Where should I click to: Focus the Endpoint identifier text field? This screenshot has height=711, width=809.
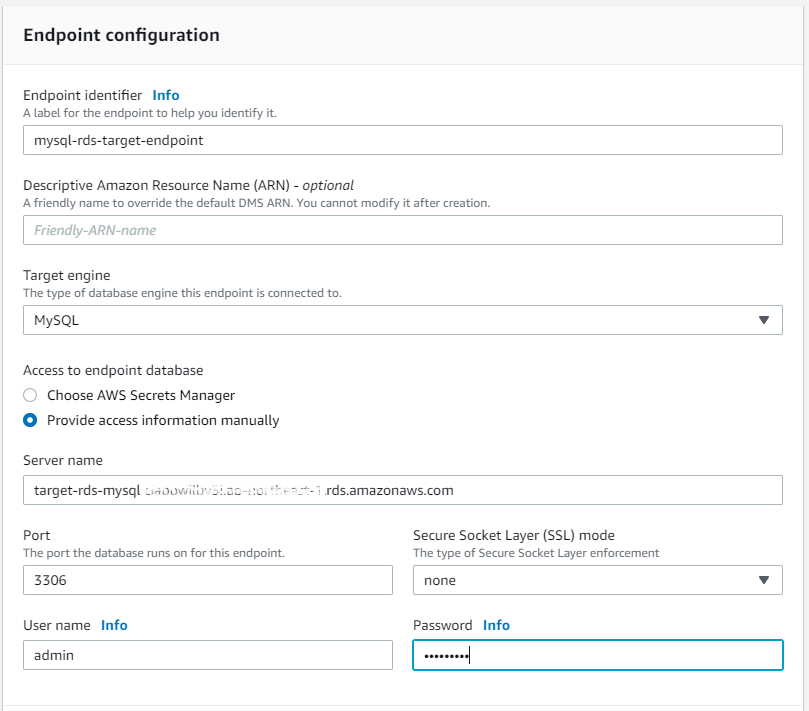pyautogui.click(x=402, y=140)
